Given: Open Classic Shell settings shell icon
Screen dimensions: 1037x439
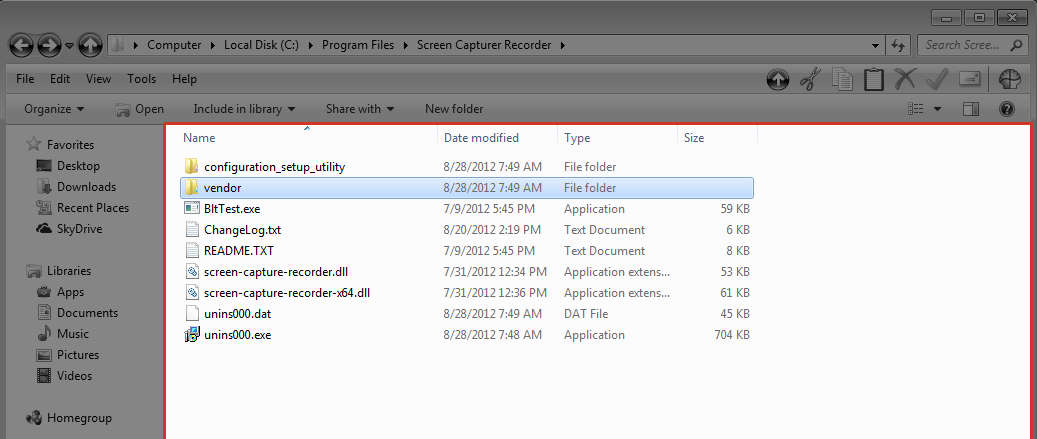Looking at the screenshot, I should (1009, 79).
